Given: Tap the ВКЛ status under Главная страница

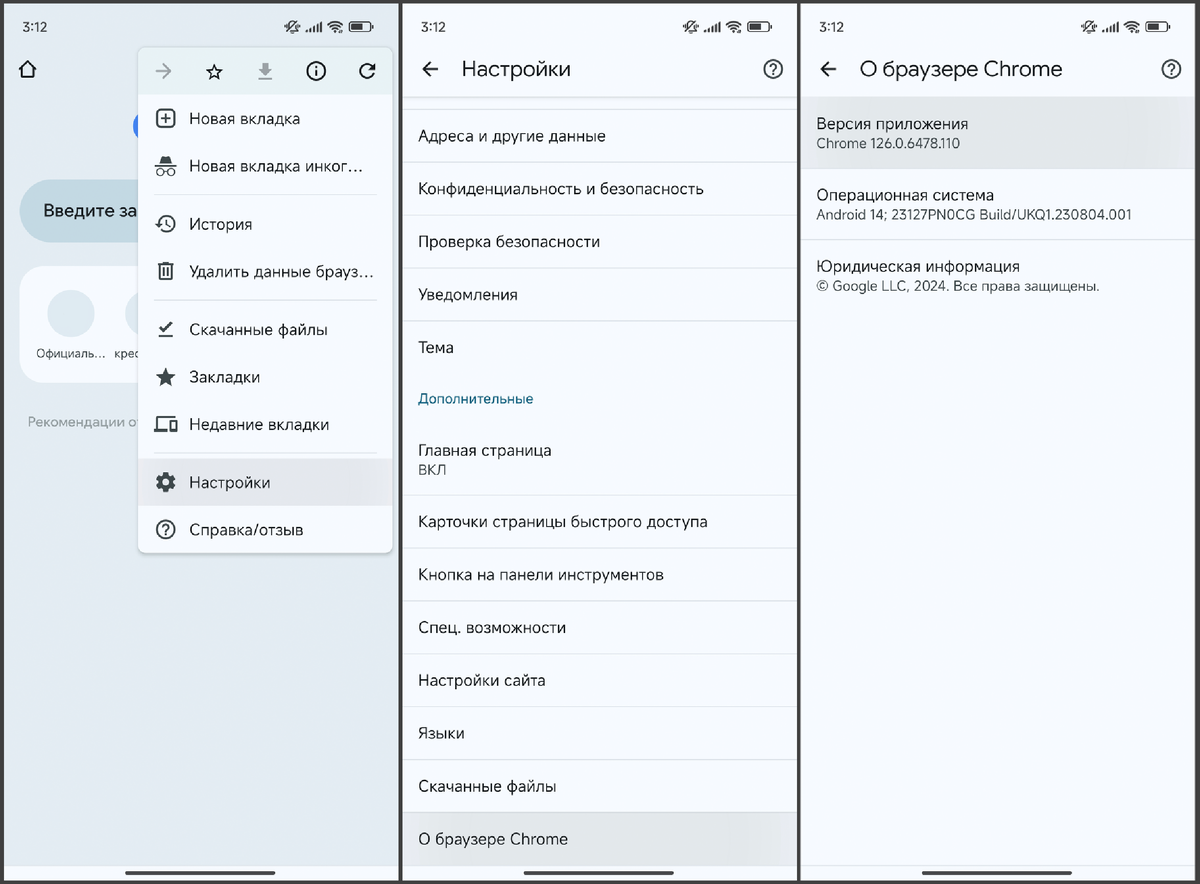Looking at the screenshot, I should click(x=432, y=470).
